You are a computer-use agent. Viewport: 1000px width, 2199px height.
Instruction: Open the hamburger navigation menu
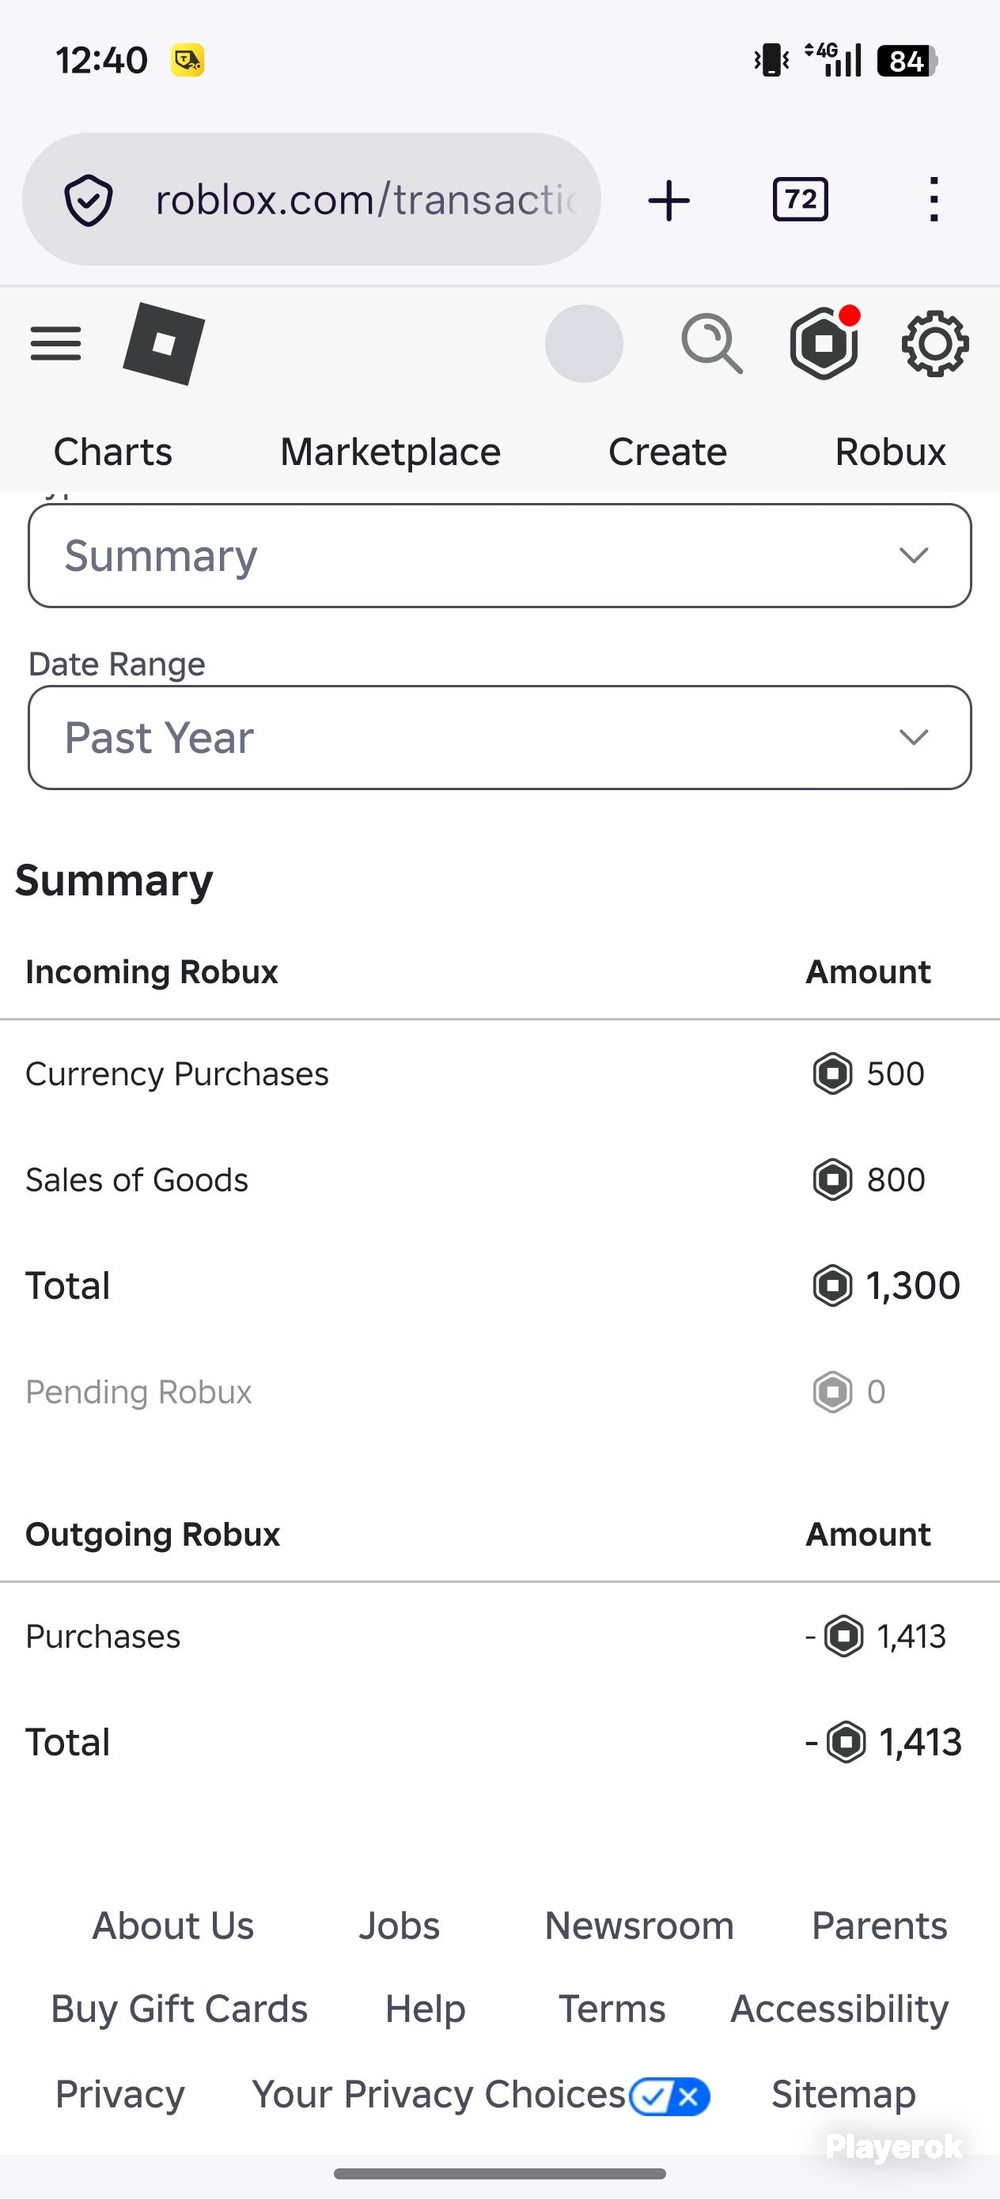(x=56, y=343)
